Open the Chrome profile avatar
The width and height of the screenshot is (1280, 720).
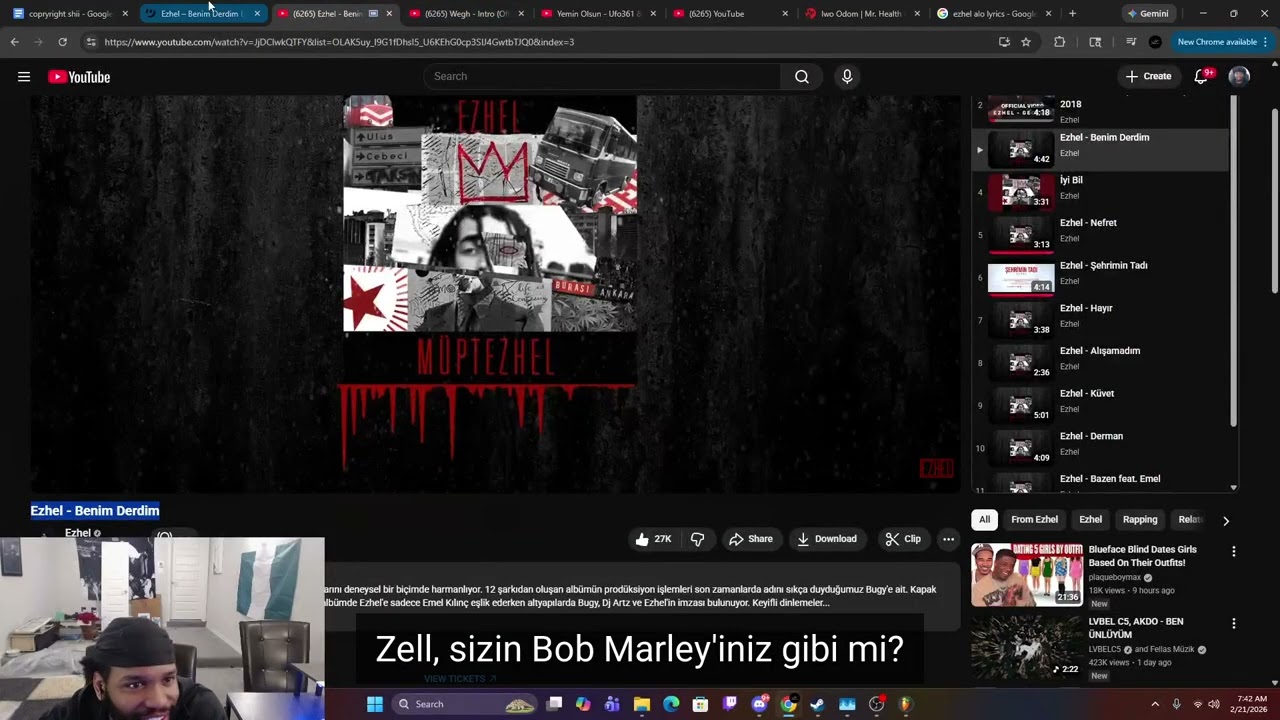1155,42
